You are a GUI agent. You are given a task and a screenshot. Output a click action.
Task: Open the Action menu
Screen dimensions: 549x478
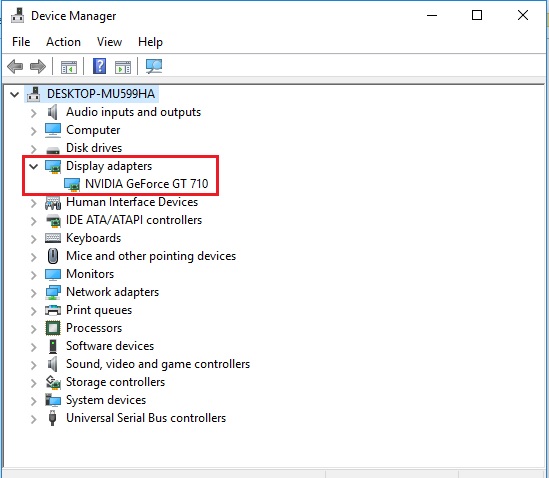[x=63, y=42]
